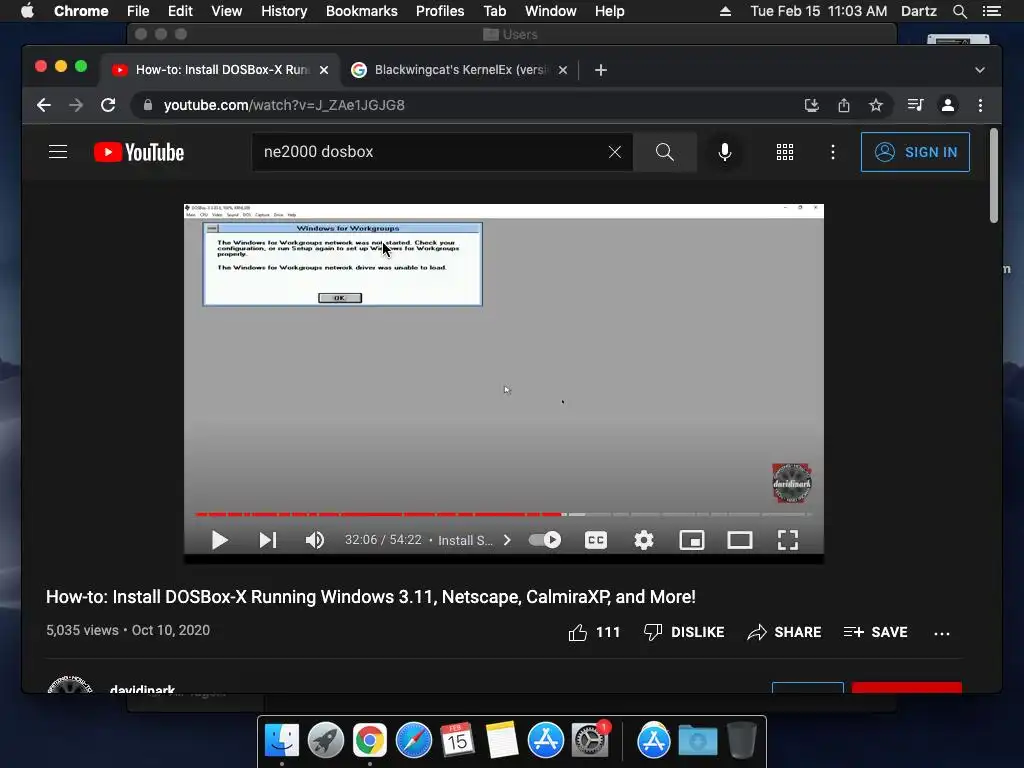
Task: Toggle closed captions on the video
Action: [596, 540]
